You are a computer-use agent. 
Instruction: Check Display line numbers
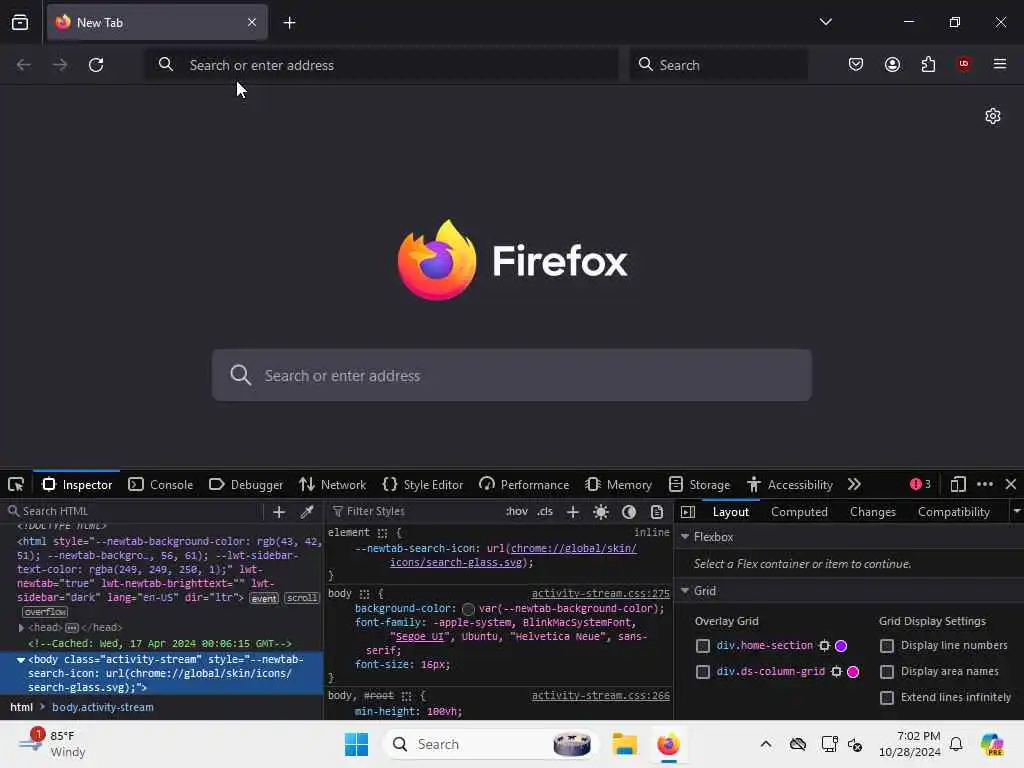point(887,646)
